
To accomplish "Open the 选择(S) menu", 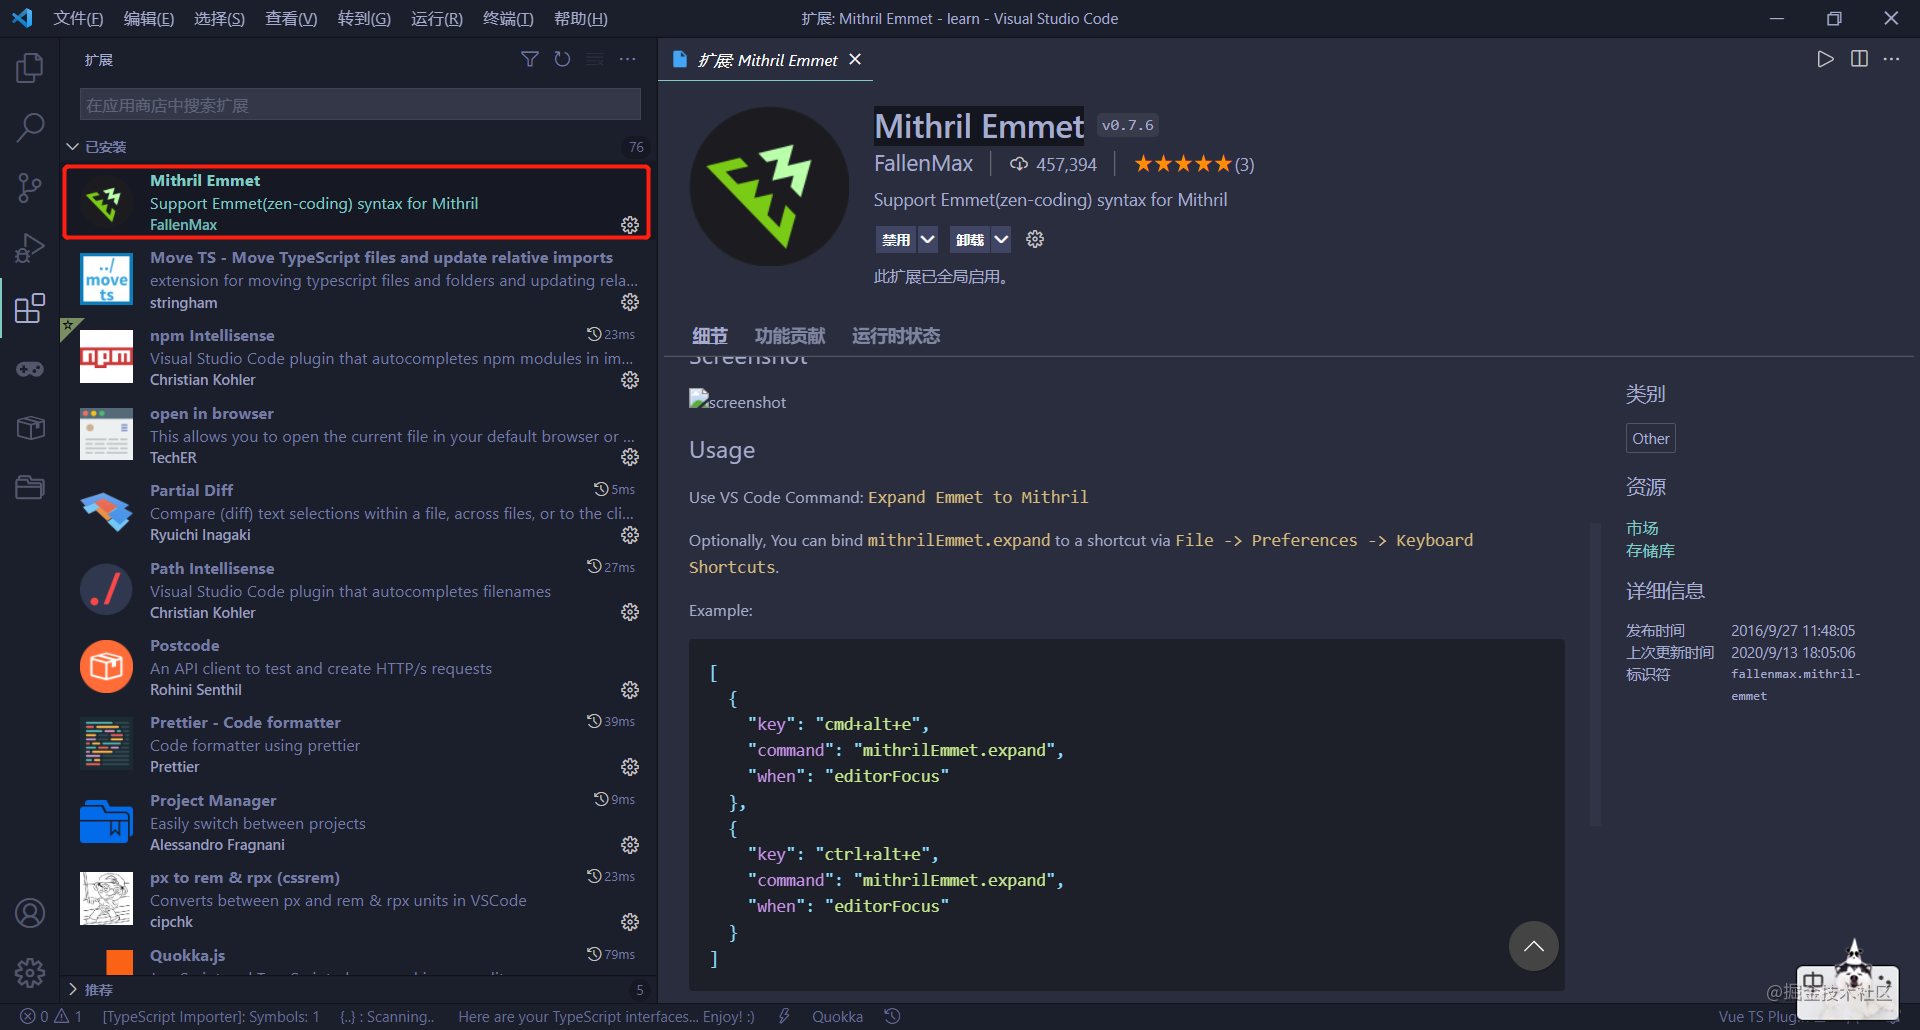I will [x=219, y=19].
